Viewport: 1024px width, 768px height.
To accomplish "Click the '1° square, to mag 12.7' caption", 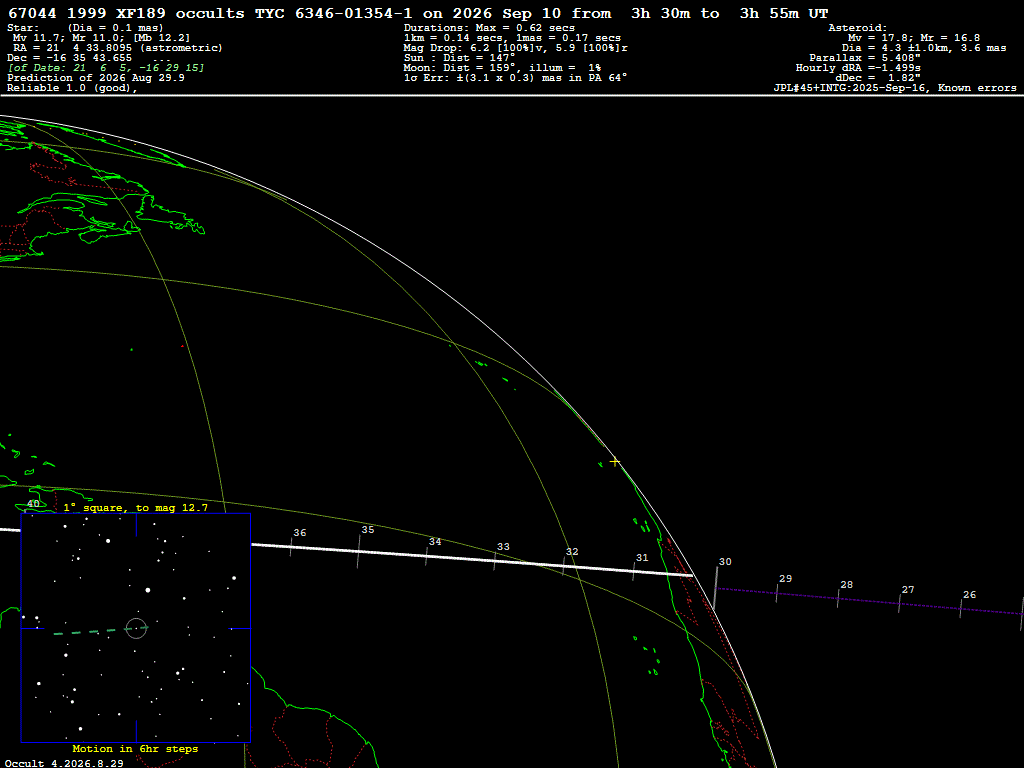I will pyautogui.click(x=136, y=507).
